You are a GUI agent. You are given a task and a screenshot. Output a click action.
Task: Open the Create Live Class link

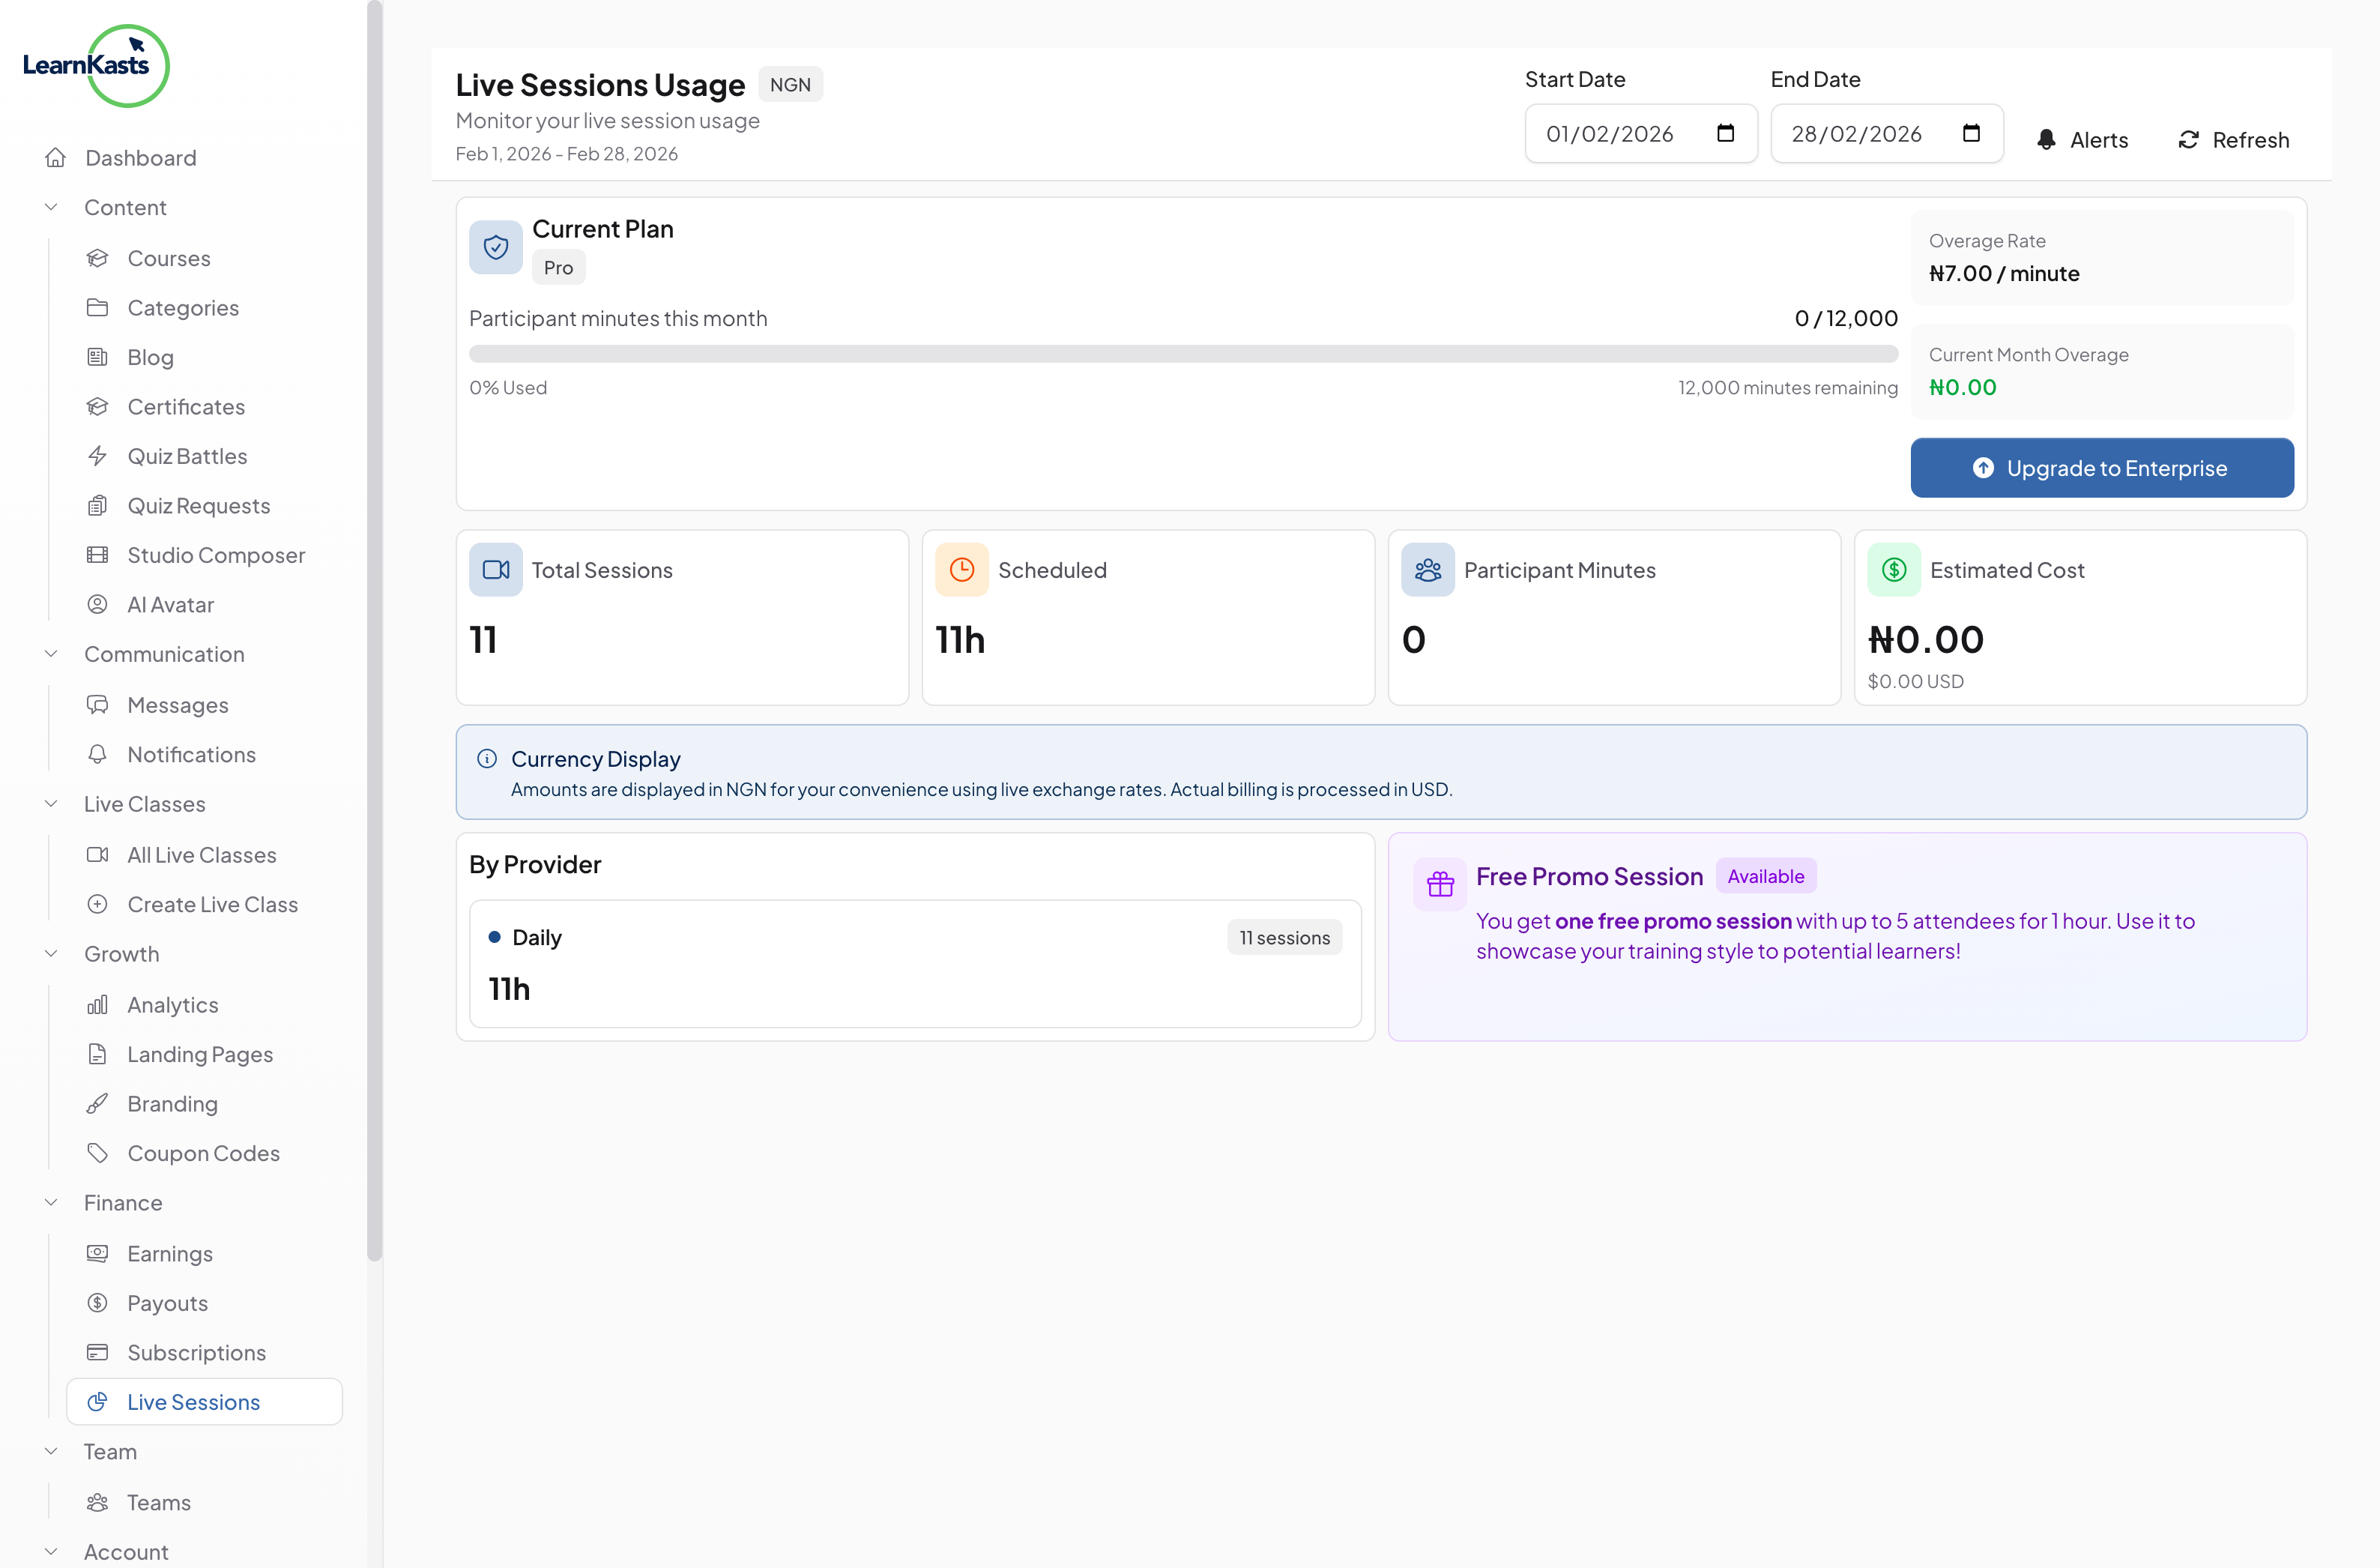212,905
